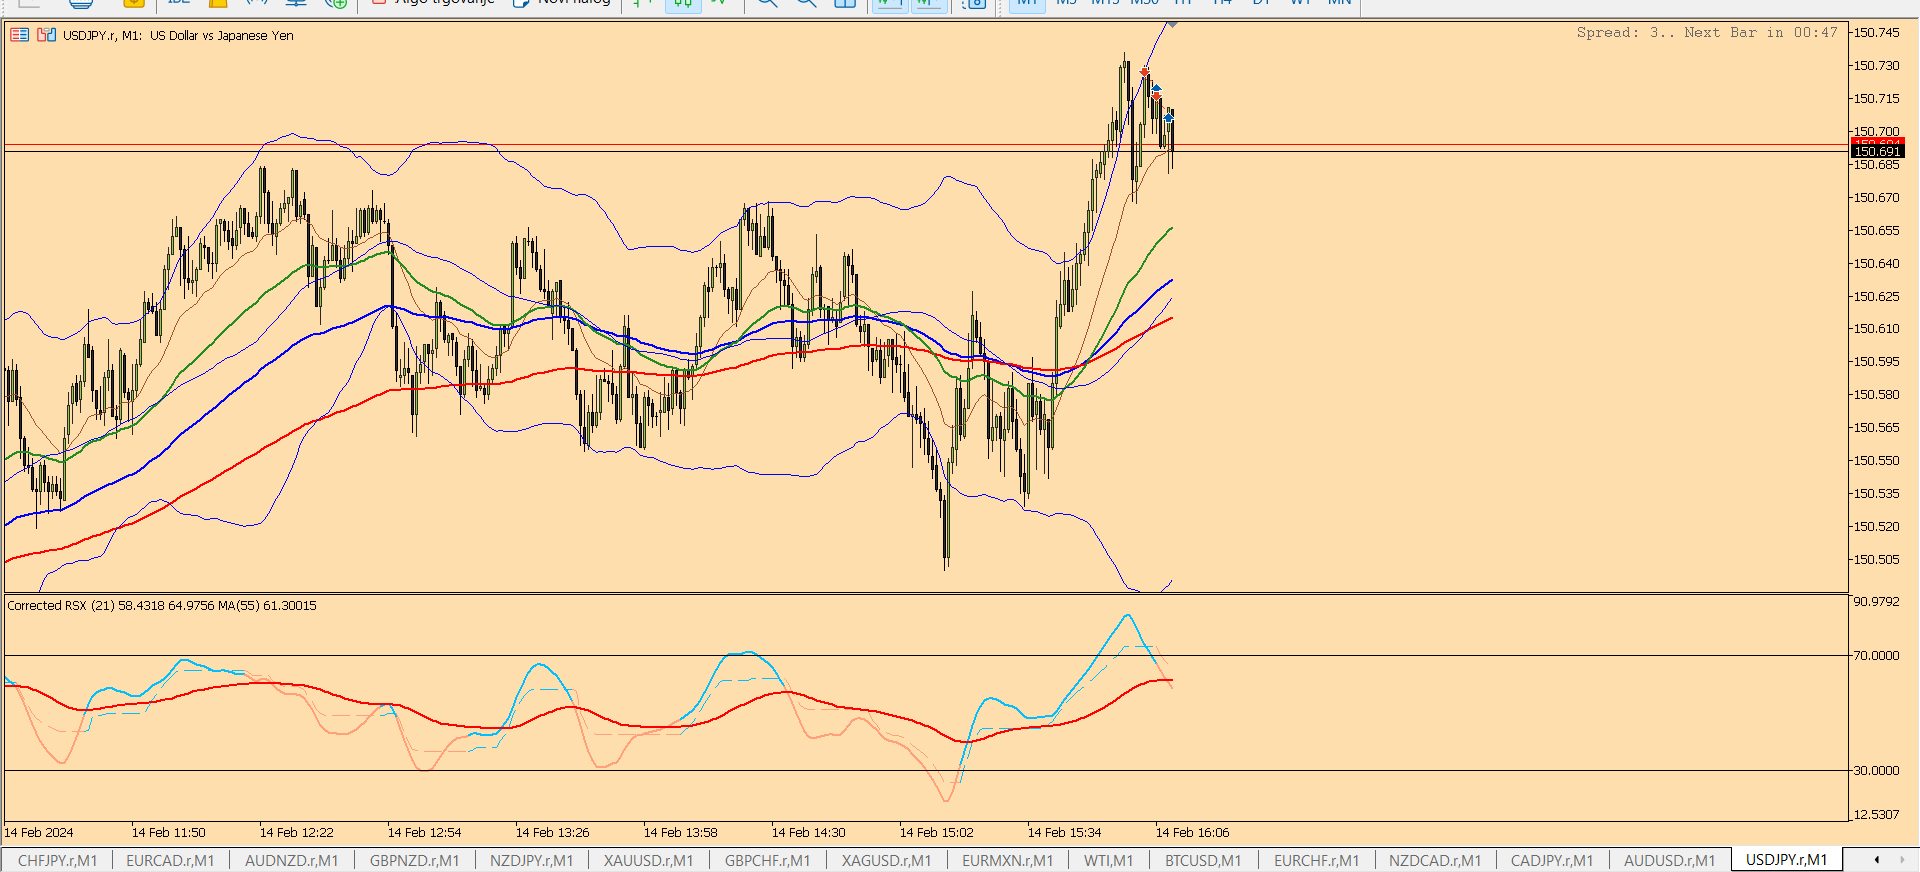The height and width of the screenshot is (872, 1920).
Task: Click the Novi nalog toolbar button
Action: 562,3
